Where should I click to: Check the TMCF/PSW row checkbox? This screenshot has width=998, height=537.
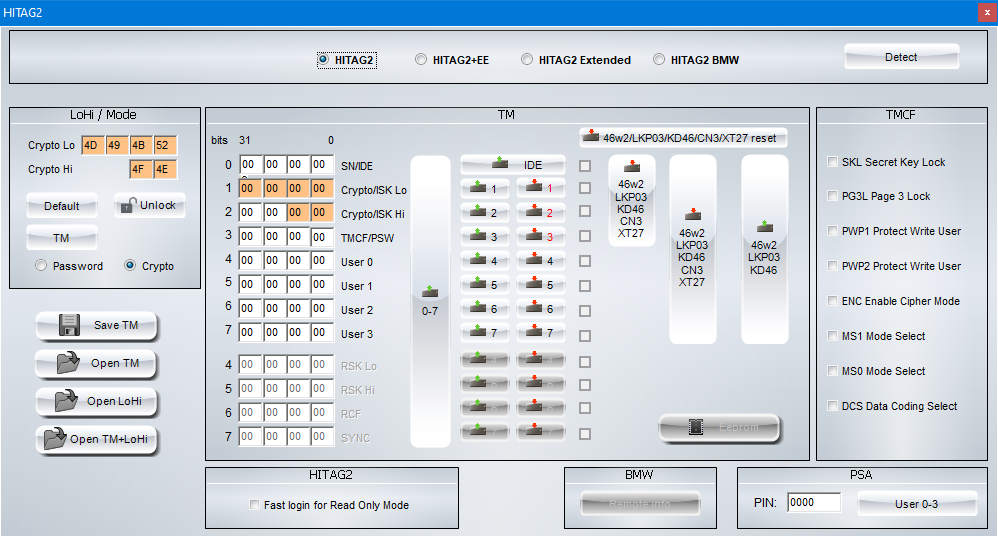[585, 236]
